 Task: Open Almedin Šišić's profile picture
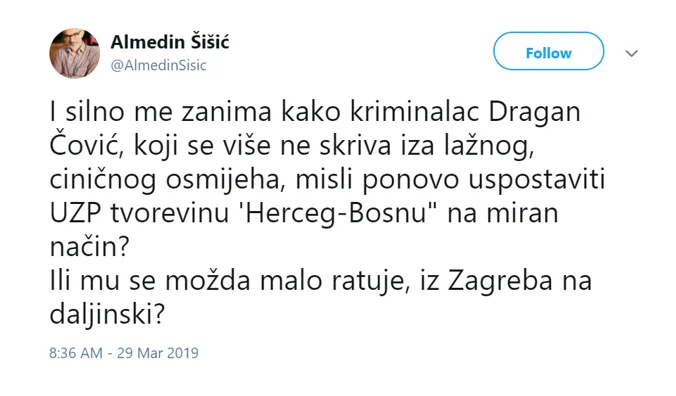[x=75, y=53]
